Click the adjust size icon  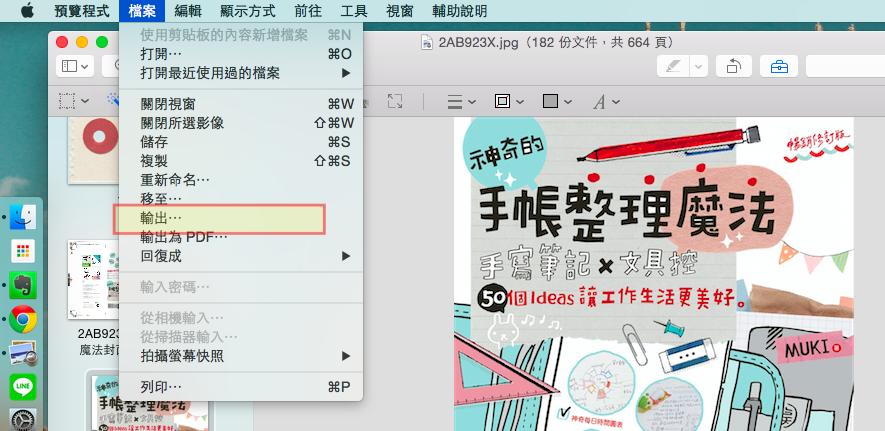395,101
